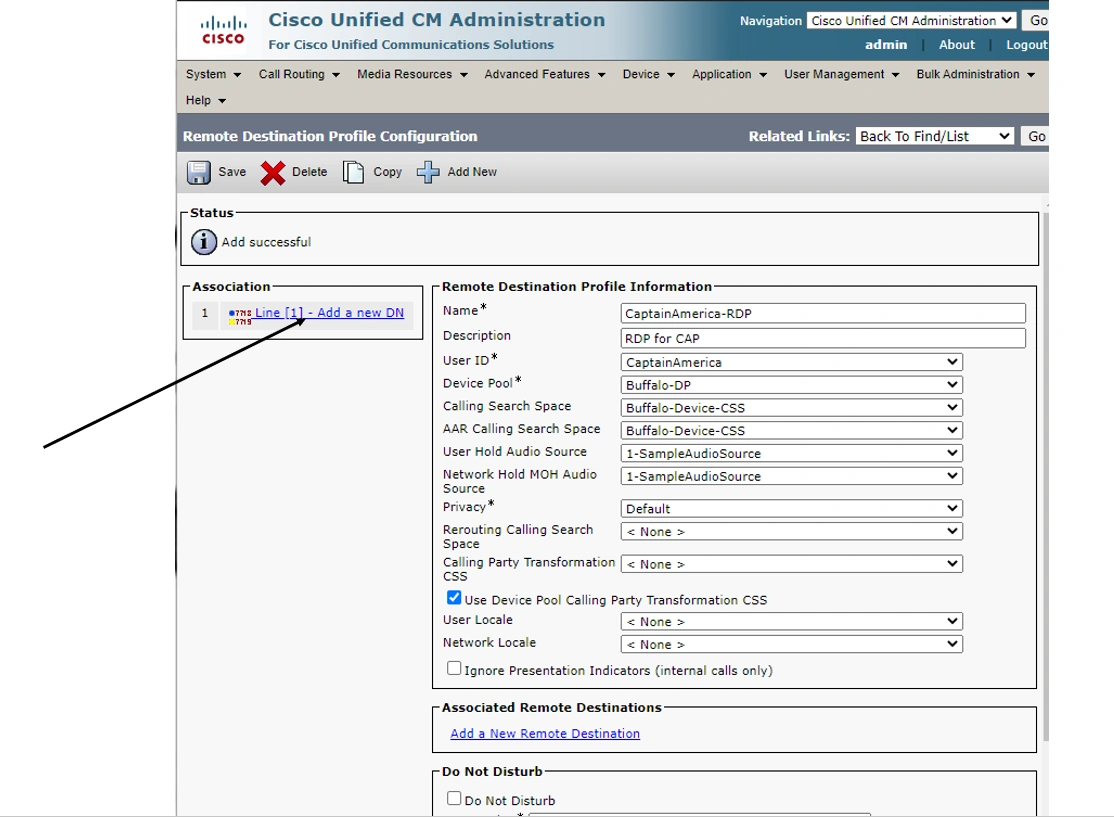This screenshot has width=1114, height=817.
Task: Click the Save button label
Action: click(x=232, y=172)
